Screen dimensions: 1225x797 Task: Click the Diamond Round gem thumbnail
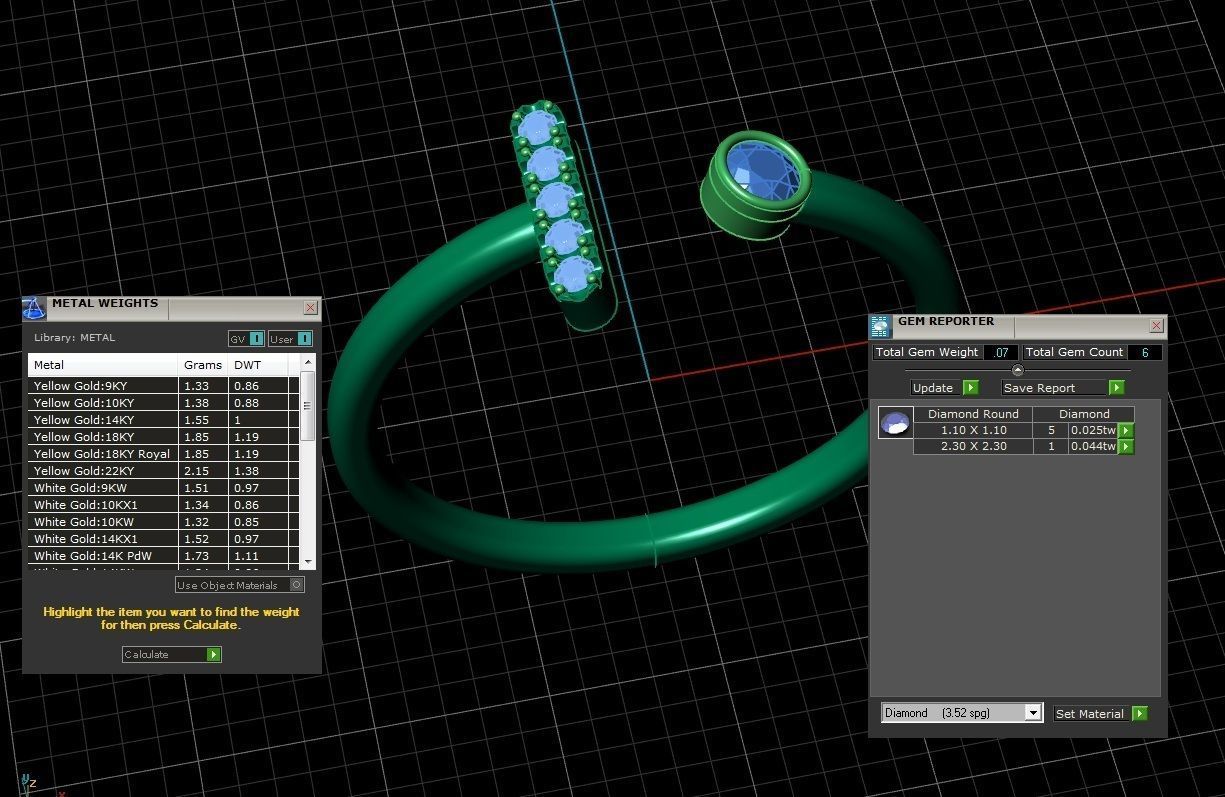pyautogui.click(x=895, y=423)
